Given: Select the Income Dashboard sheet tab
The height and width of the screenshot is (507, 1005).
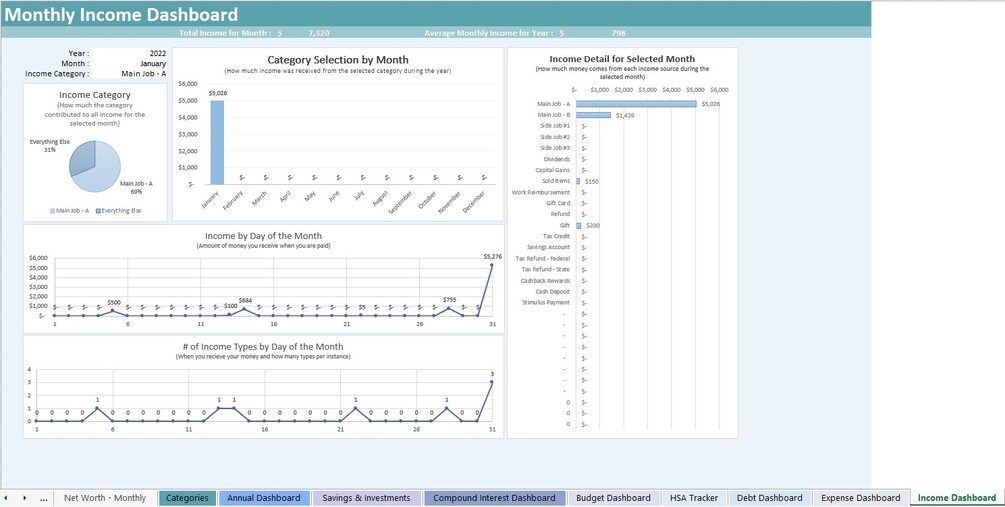Looking at the screenshot, I should coord(957,498).
